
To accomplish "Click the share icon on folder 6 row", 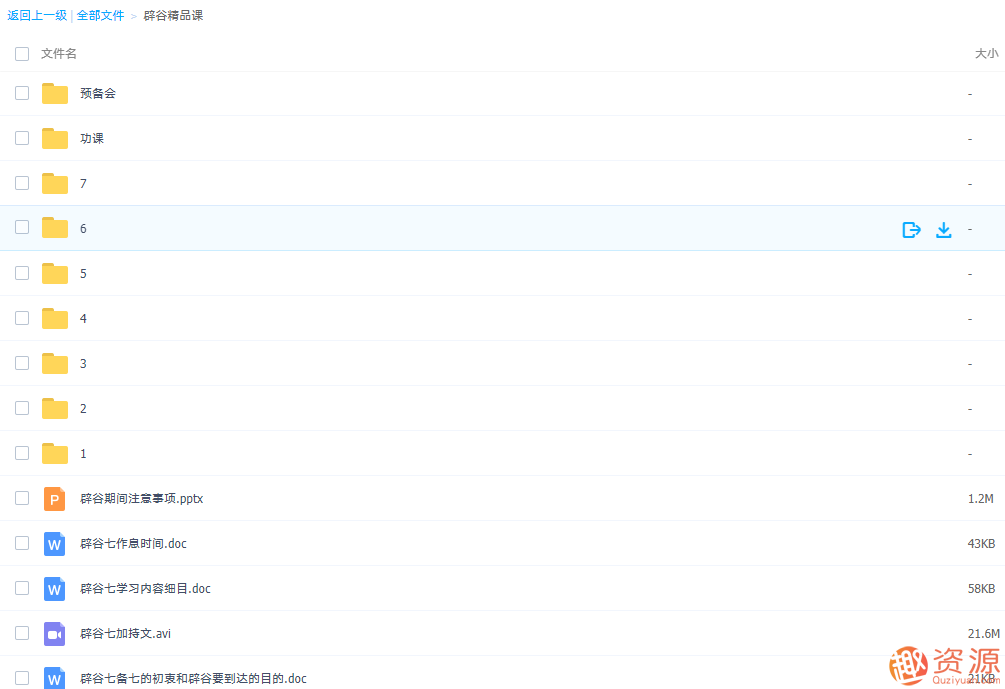I will point(911,229).
